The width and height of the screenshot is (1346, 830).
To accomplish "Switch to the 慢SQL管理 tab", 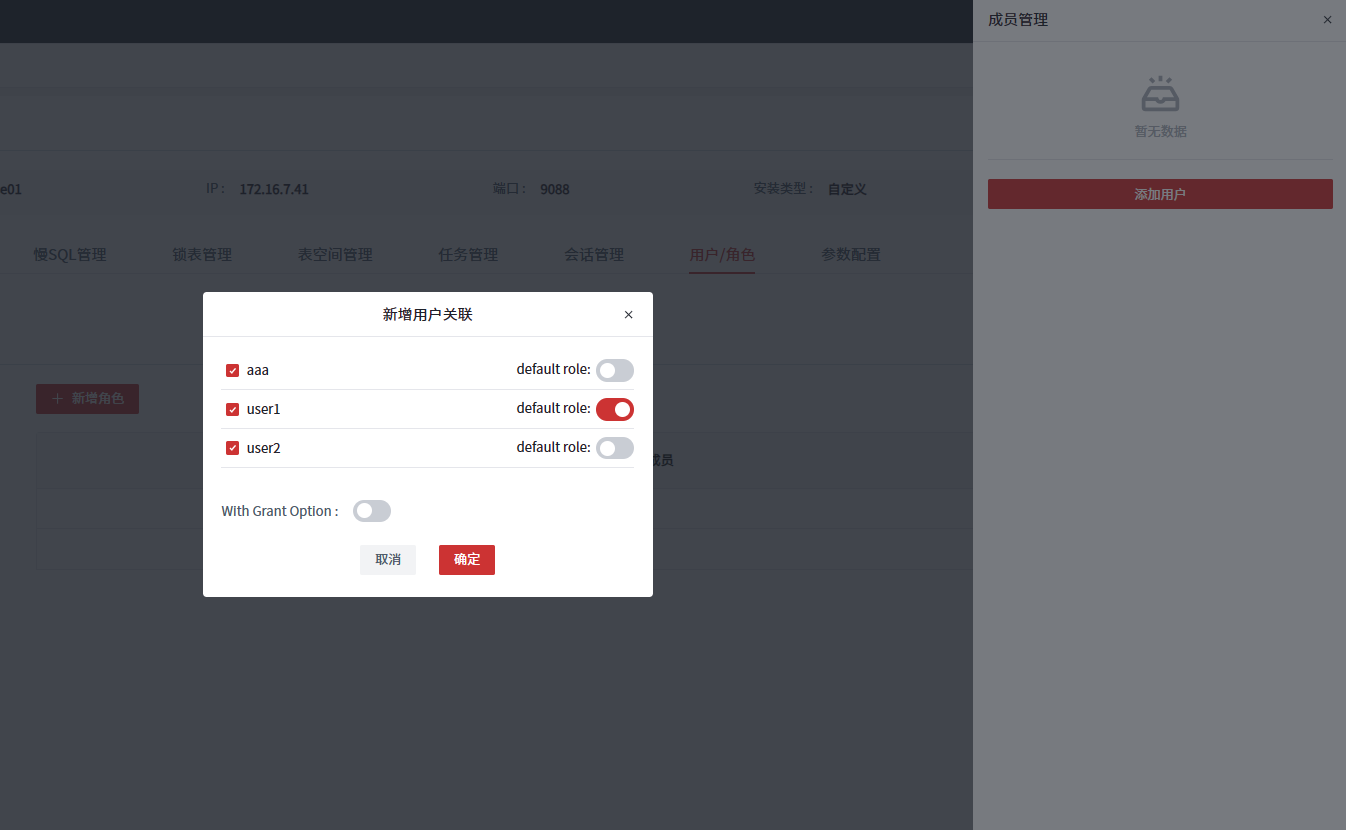I will (70, 255).
